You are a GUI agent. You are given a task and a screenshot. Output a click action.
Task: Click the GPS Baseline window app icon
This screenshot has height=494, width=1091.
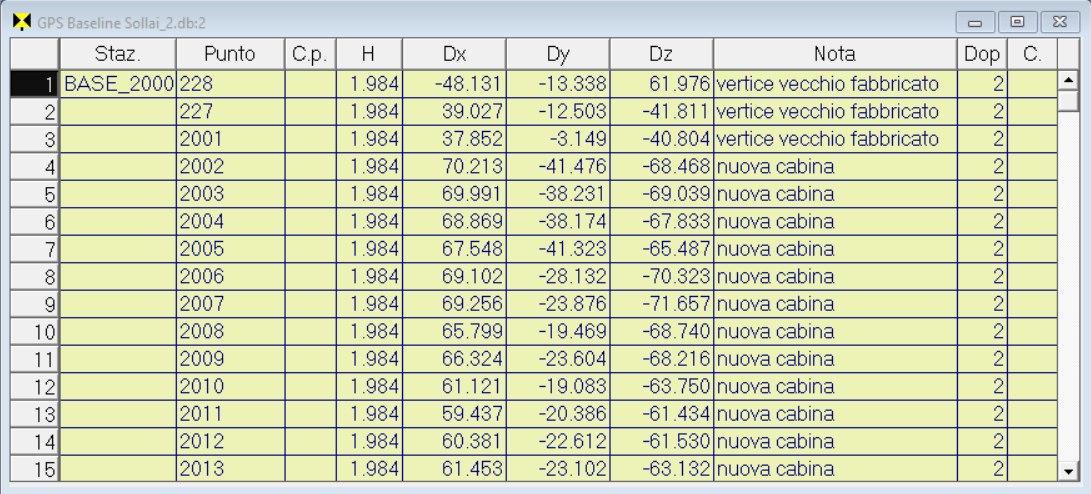click(x=23, y=22)
